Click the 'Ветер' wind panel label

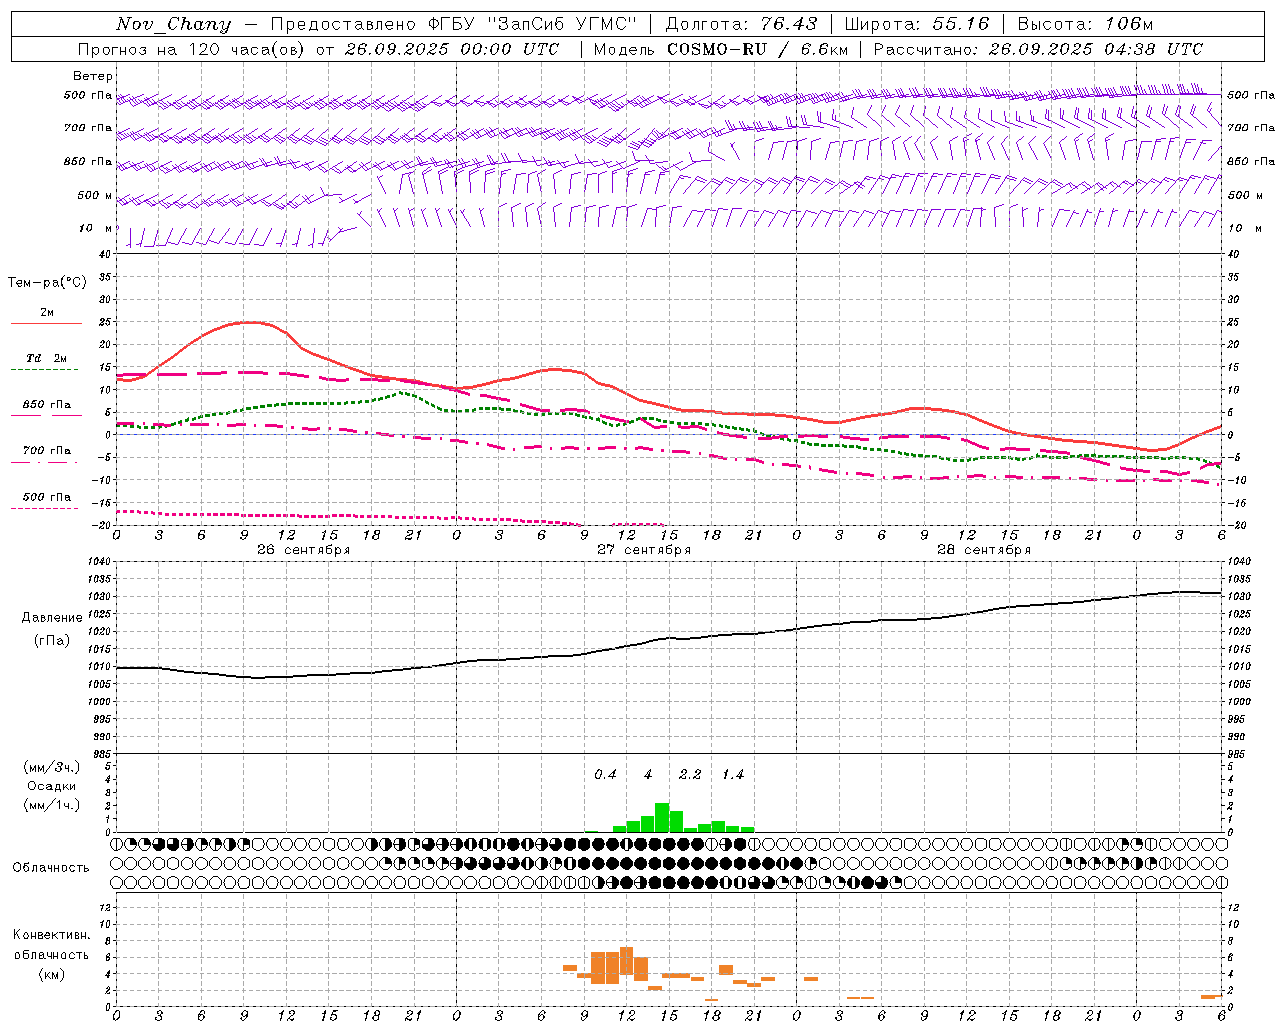pos(93,76)
